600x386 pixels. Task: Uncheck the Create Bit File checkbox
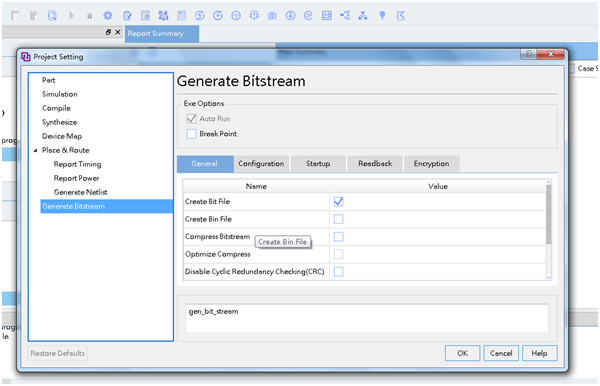click(338, 202)
